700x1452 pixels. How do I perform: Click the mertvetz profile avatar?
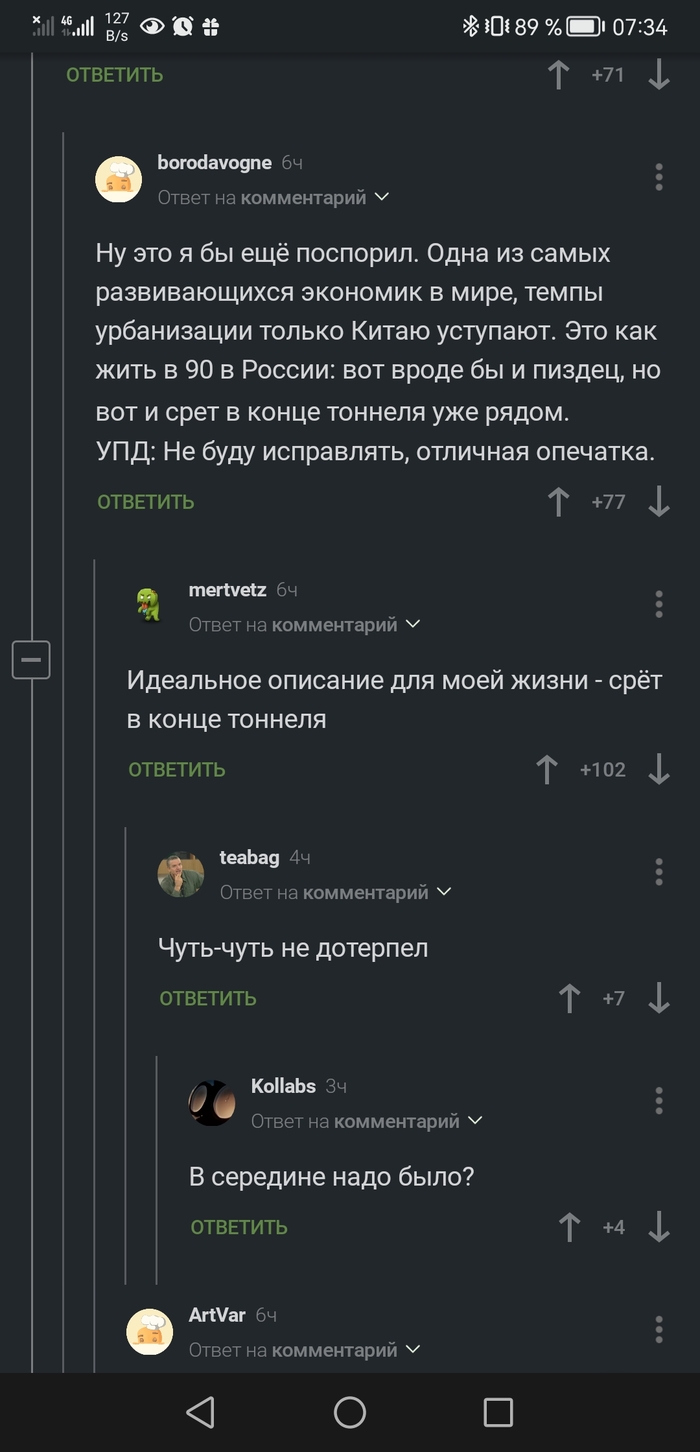[x=148, y=603]
